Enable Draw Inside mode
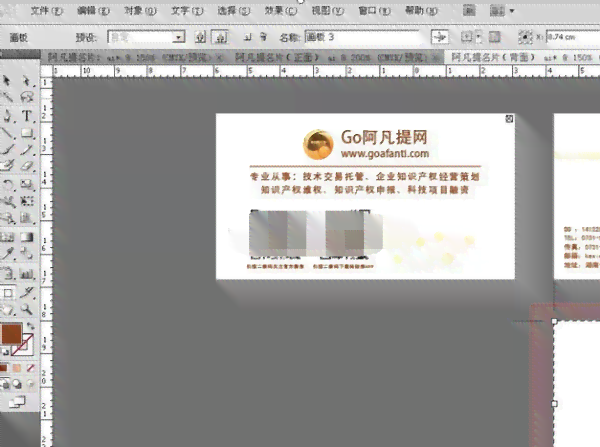600x447 pixels. pos(30,383)
